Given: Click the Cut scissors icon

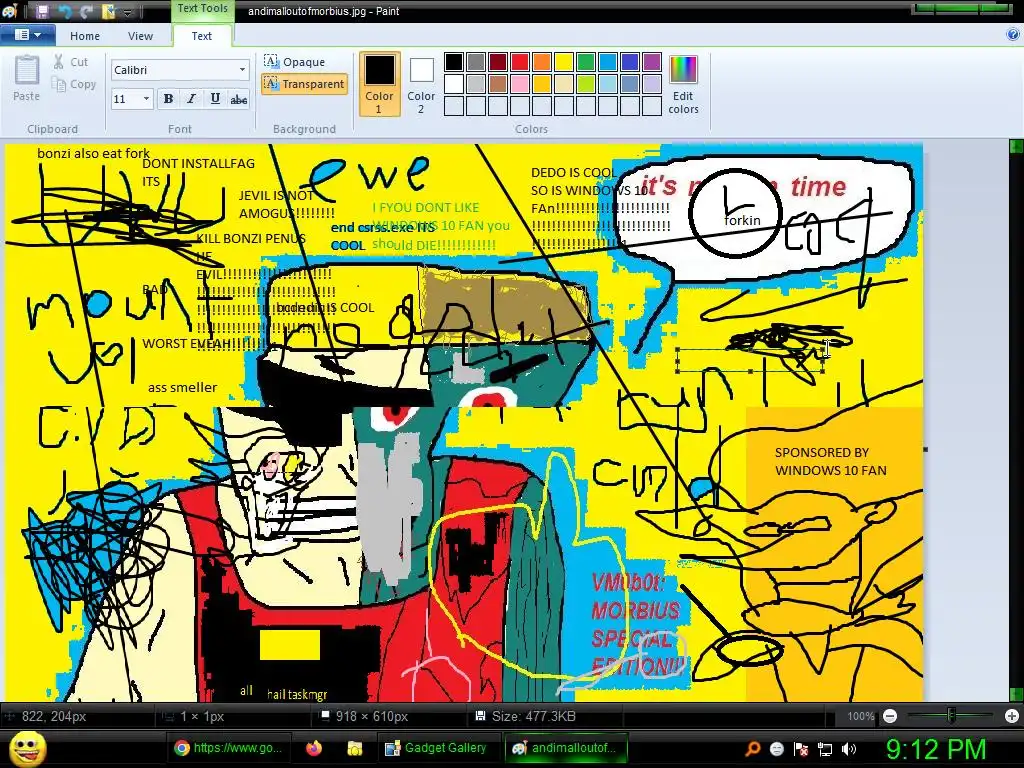Looking at the screenshot, I should 59,62.
